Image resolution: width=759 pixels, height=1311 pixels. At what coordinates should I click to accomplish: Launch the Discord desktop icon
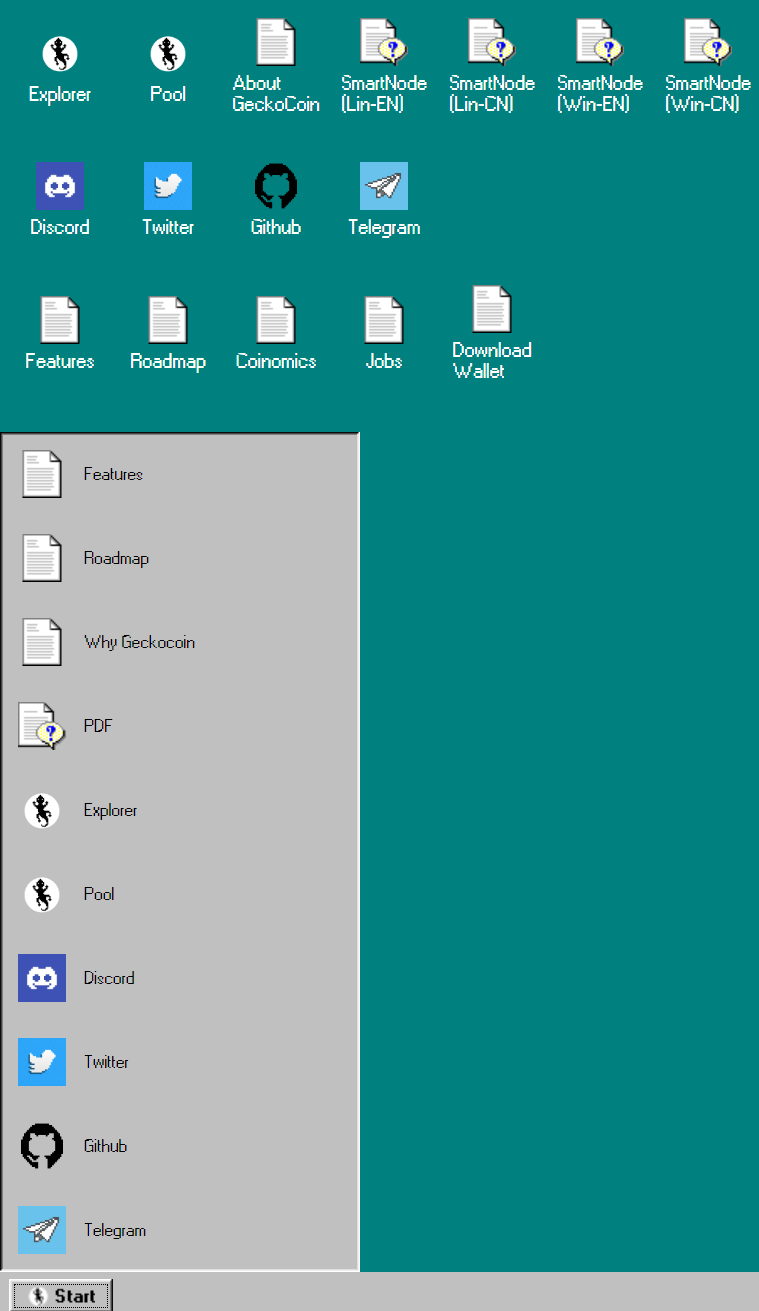click(60, 186)
